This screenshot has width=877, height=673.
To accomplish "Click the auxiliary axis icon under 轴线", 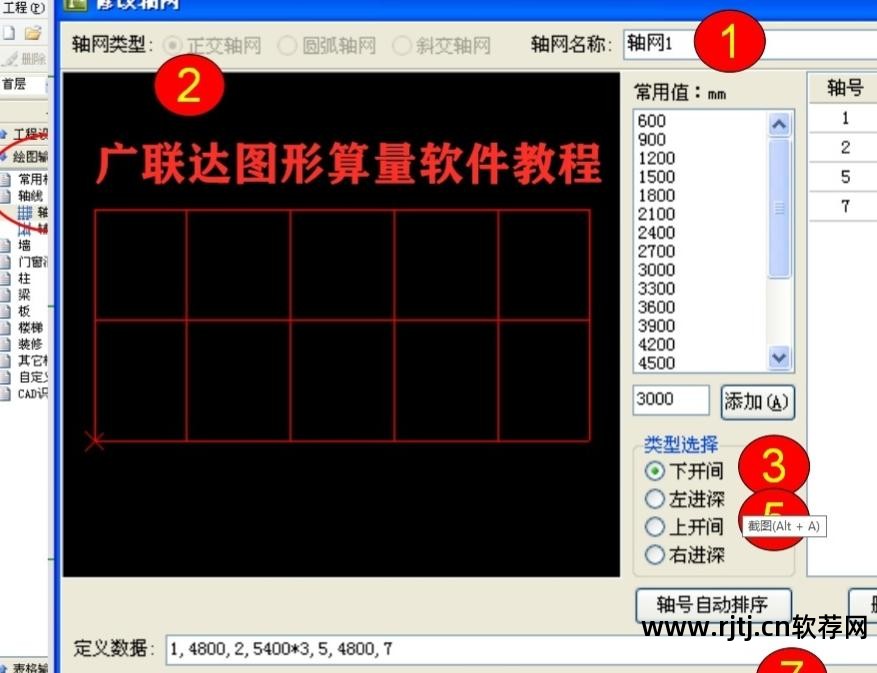I will click(25, 228).
